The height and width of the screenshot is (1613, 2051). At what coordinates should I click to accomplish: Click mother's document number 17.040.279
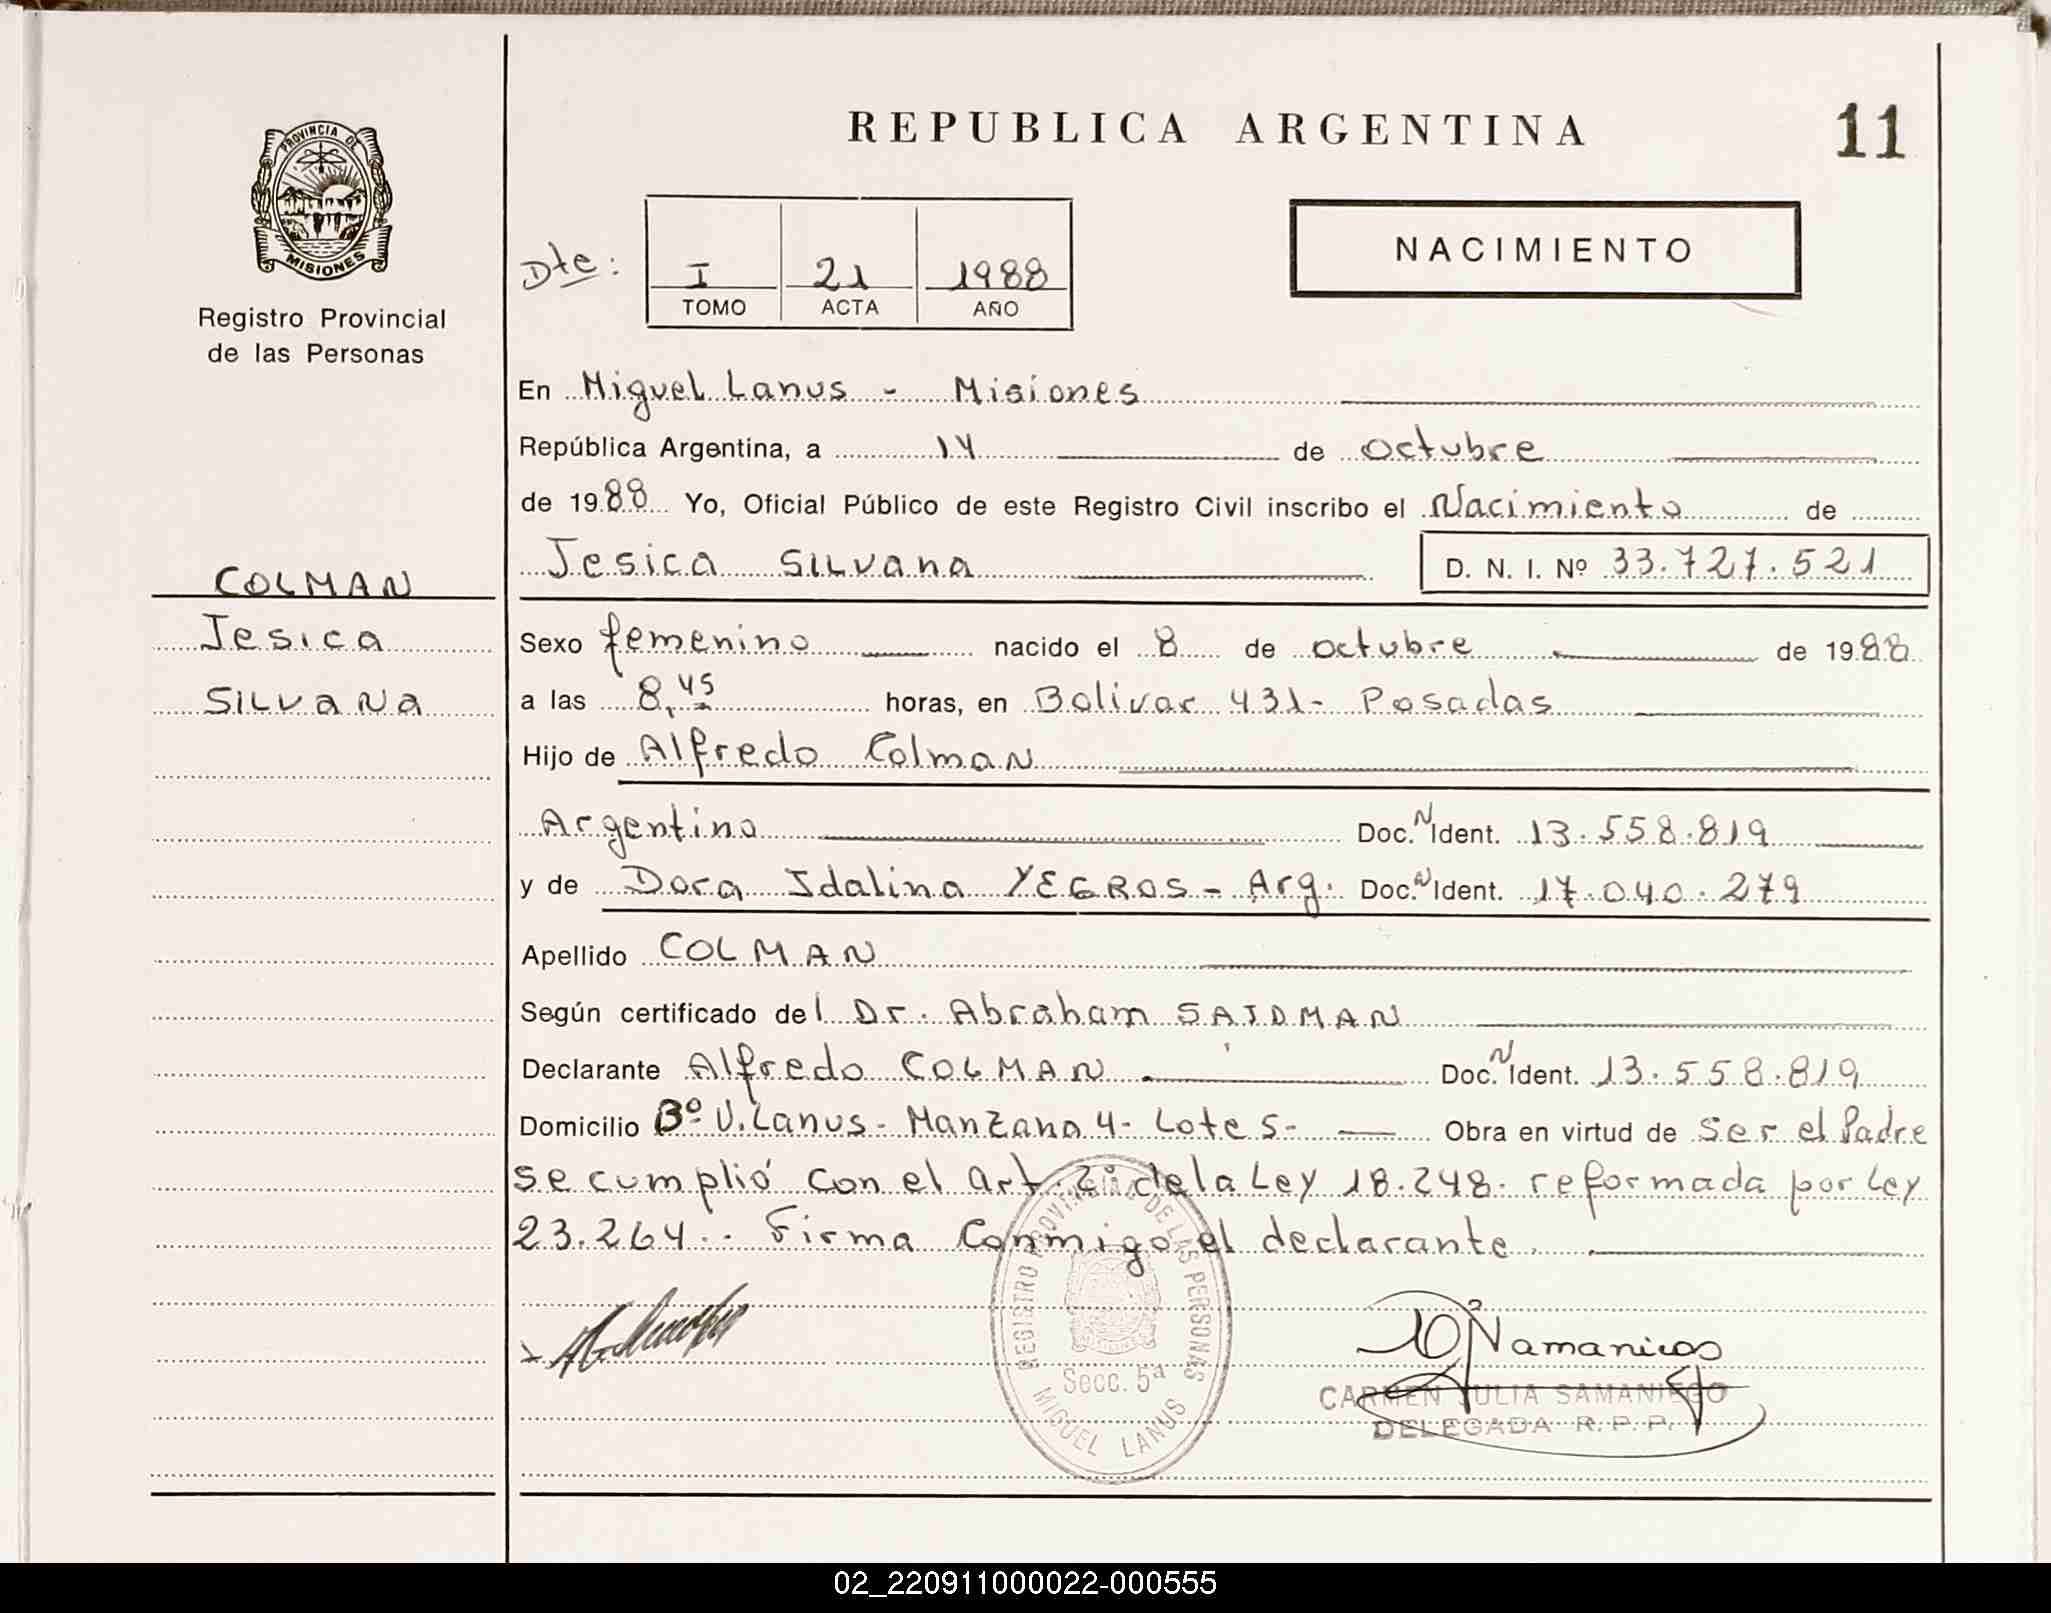tap(1667, 889)
